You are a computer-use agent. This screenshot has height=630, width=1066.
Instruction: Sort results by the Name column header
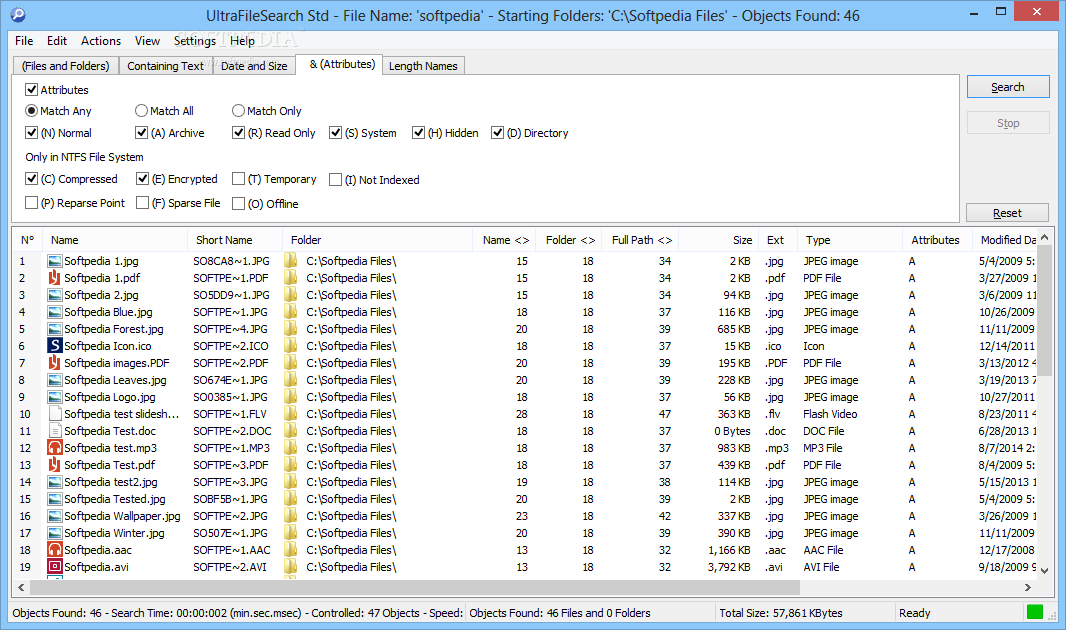[x=114, y=240]
